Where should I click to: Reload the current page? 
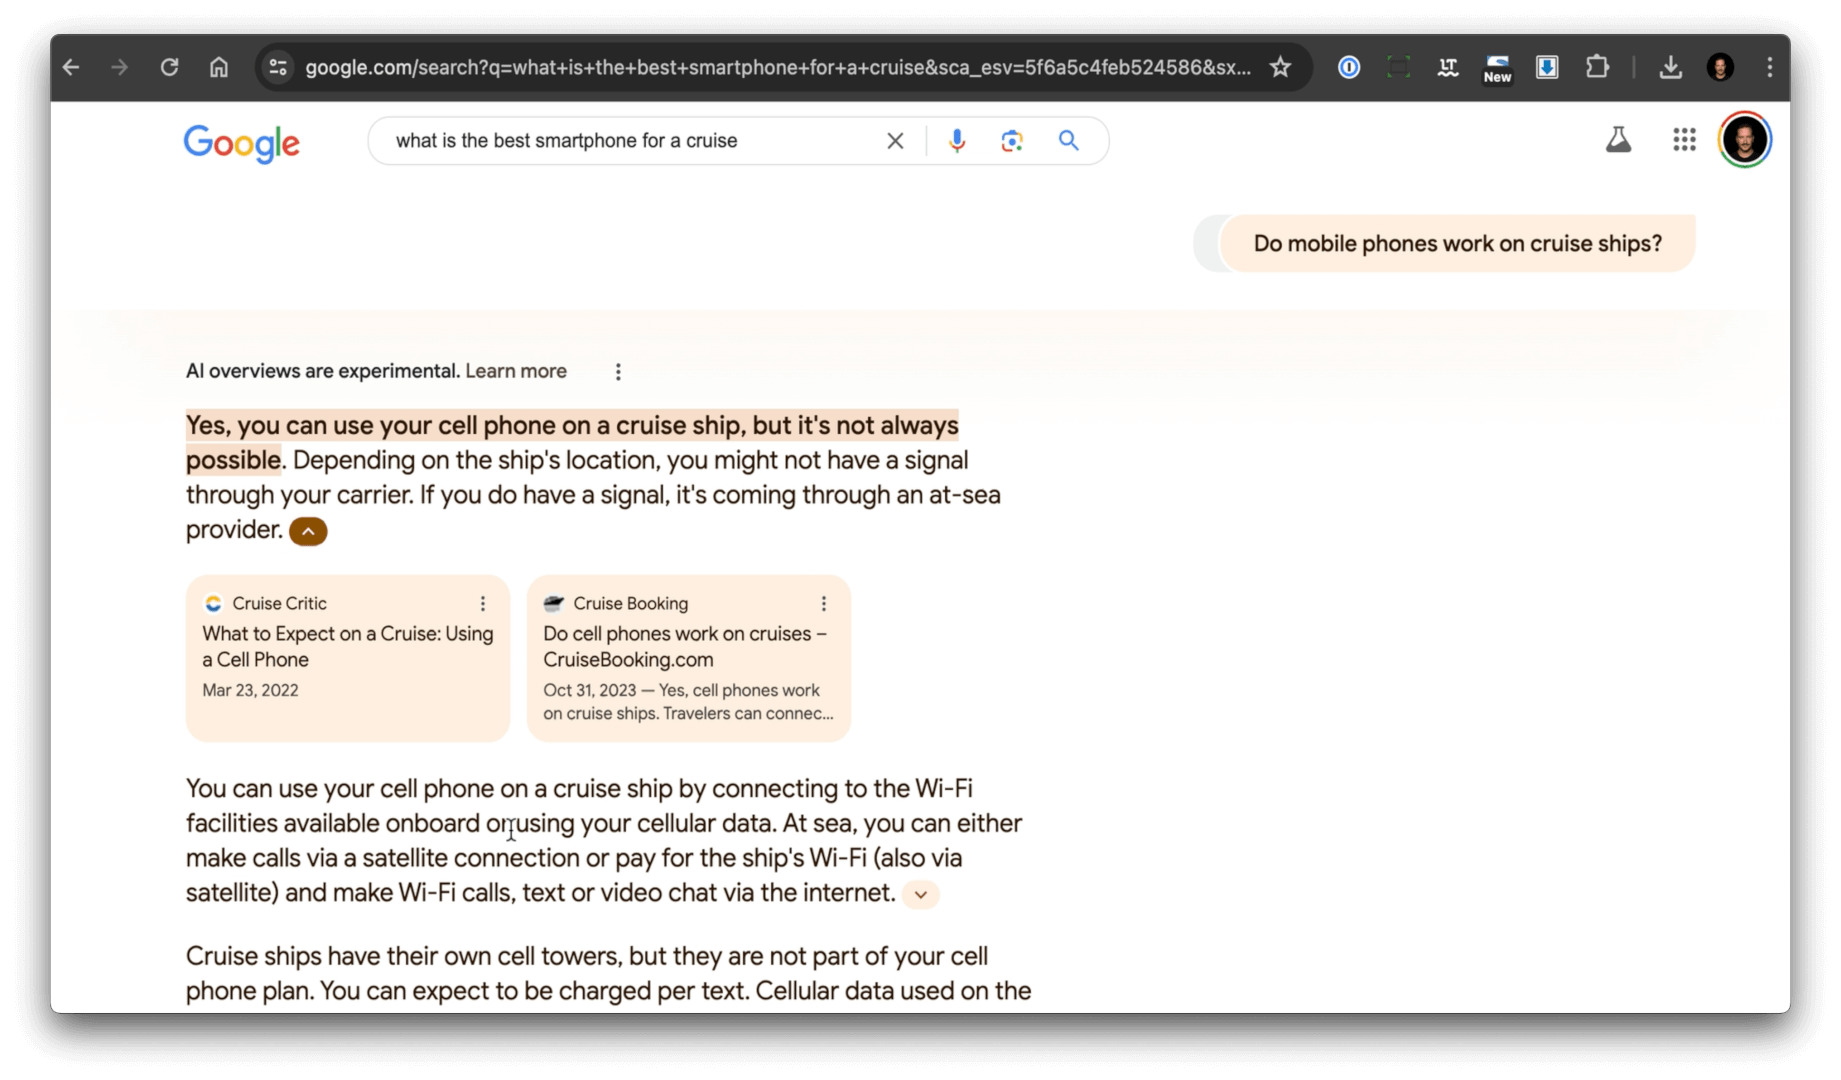(x=169, y=67)
